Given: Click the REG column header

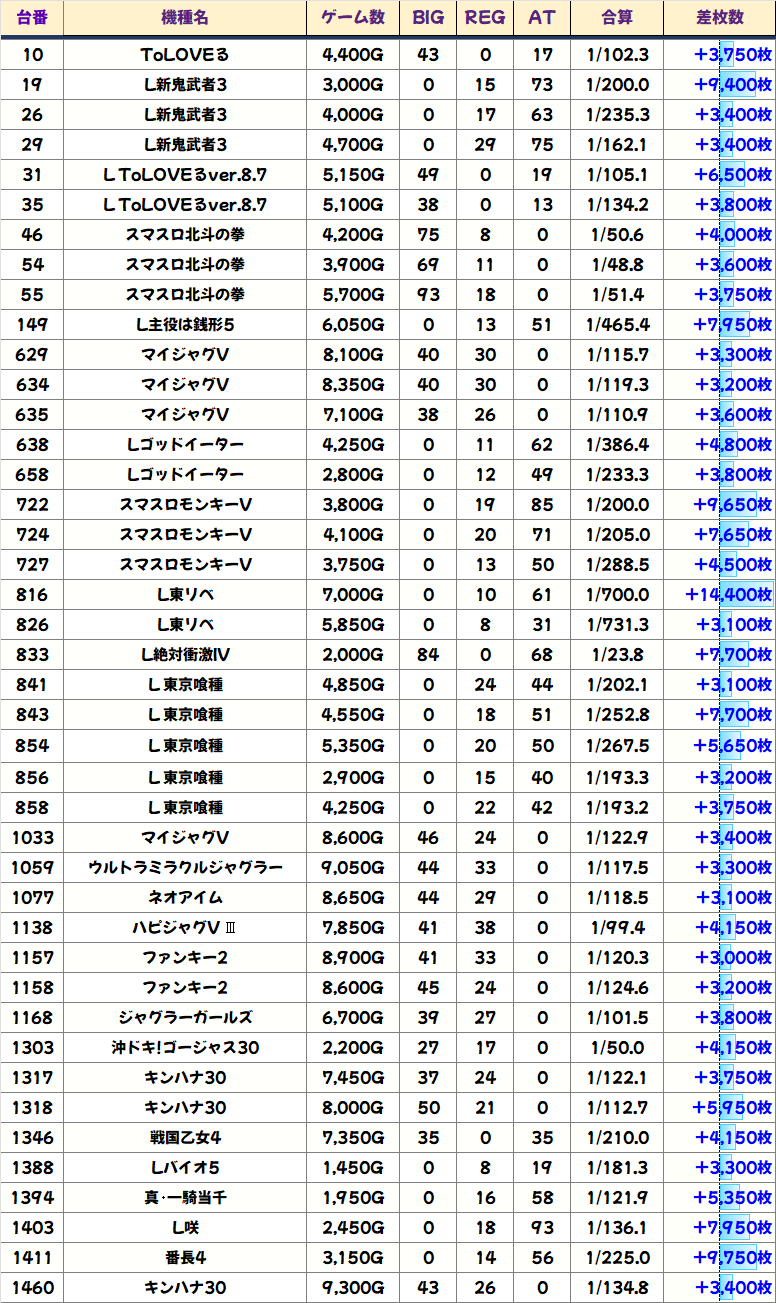Looking at the screenshot, I should (x=485, y=18).
